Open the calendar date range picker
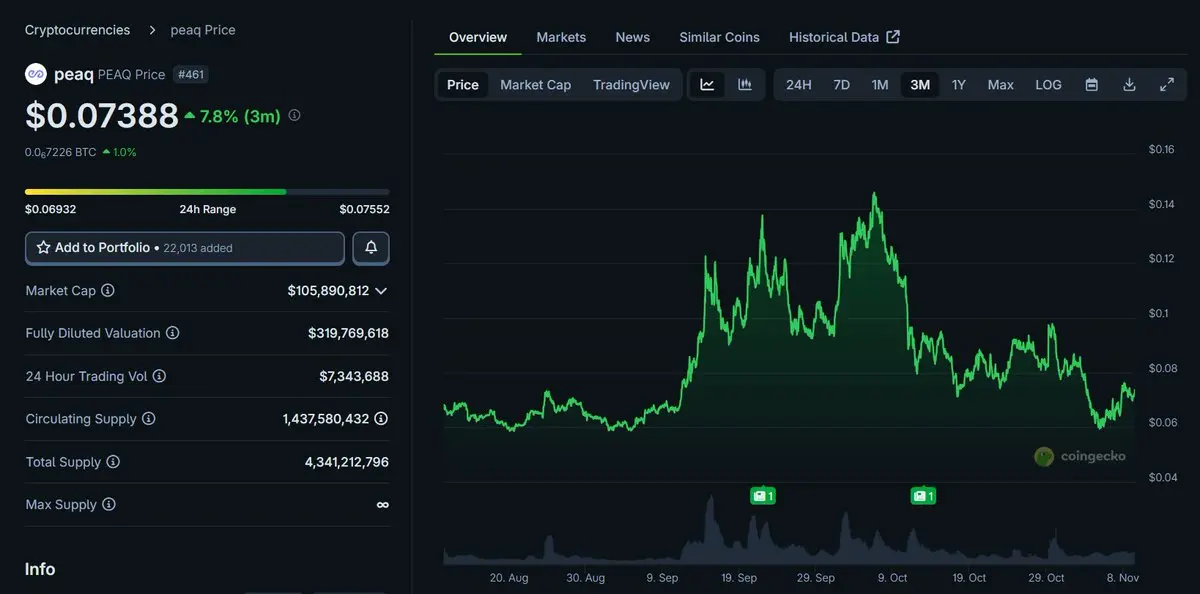The width and height of the screenshot is (1200, 594). pyautogui.click(x=1092, y=85)
